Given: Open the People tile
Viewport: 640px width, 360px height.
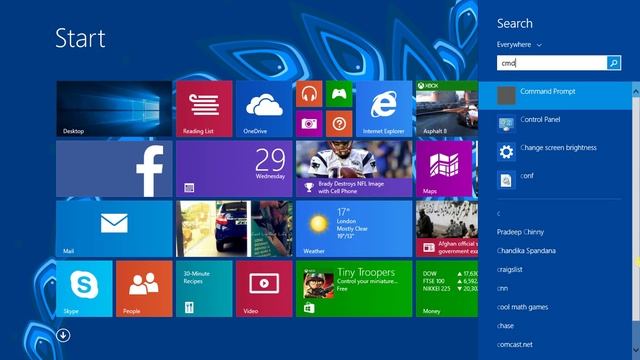Looking at the screenshot, I should tap(144, 289).
